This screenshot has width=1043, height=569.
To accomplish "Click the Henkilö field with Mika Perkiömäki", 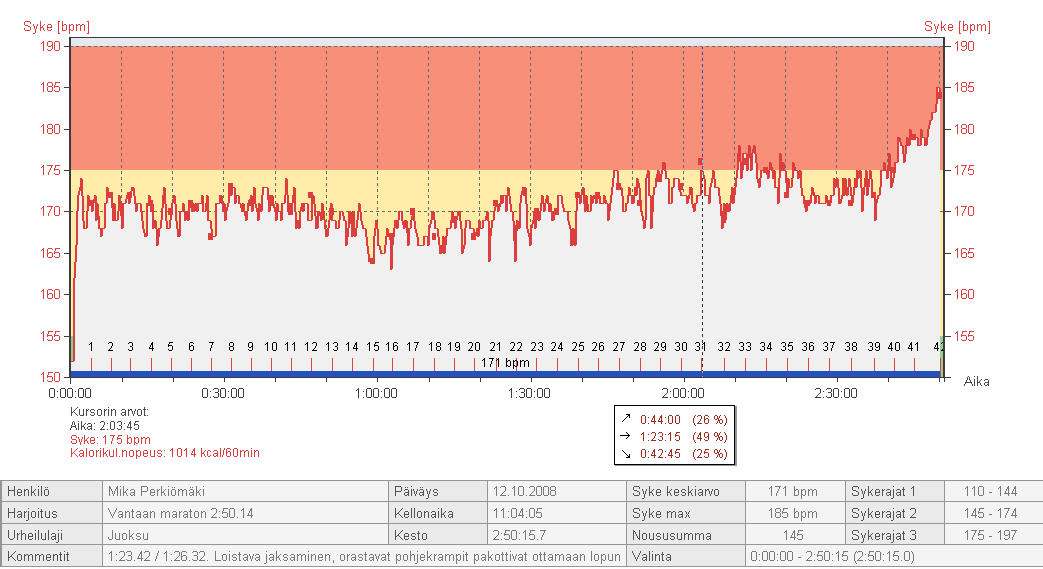I will [x=243, y=492].
